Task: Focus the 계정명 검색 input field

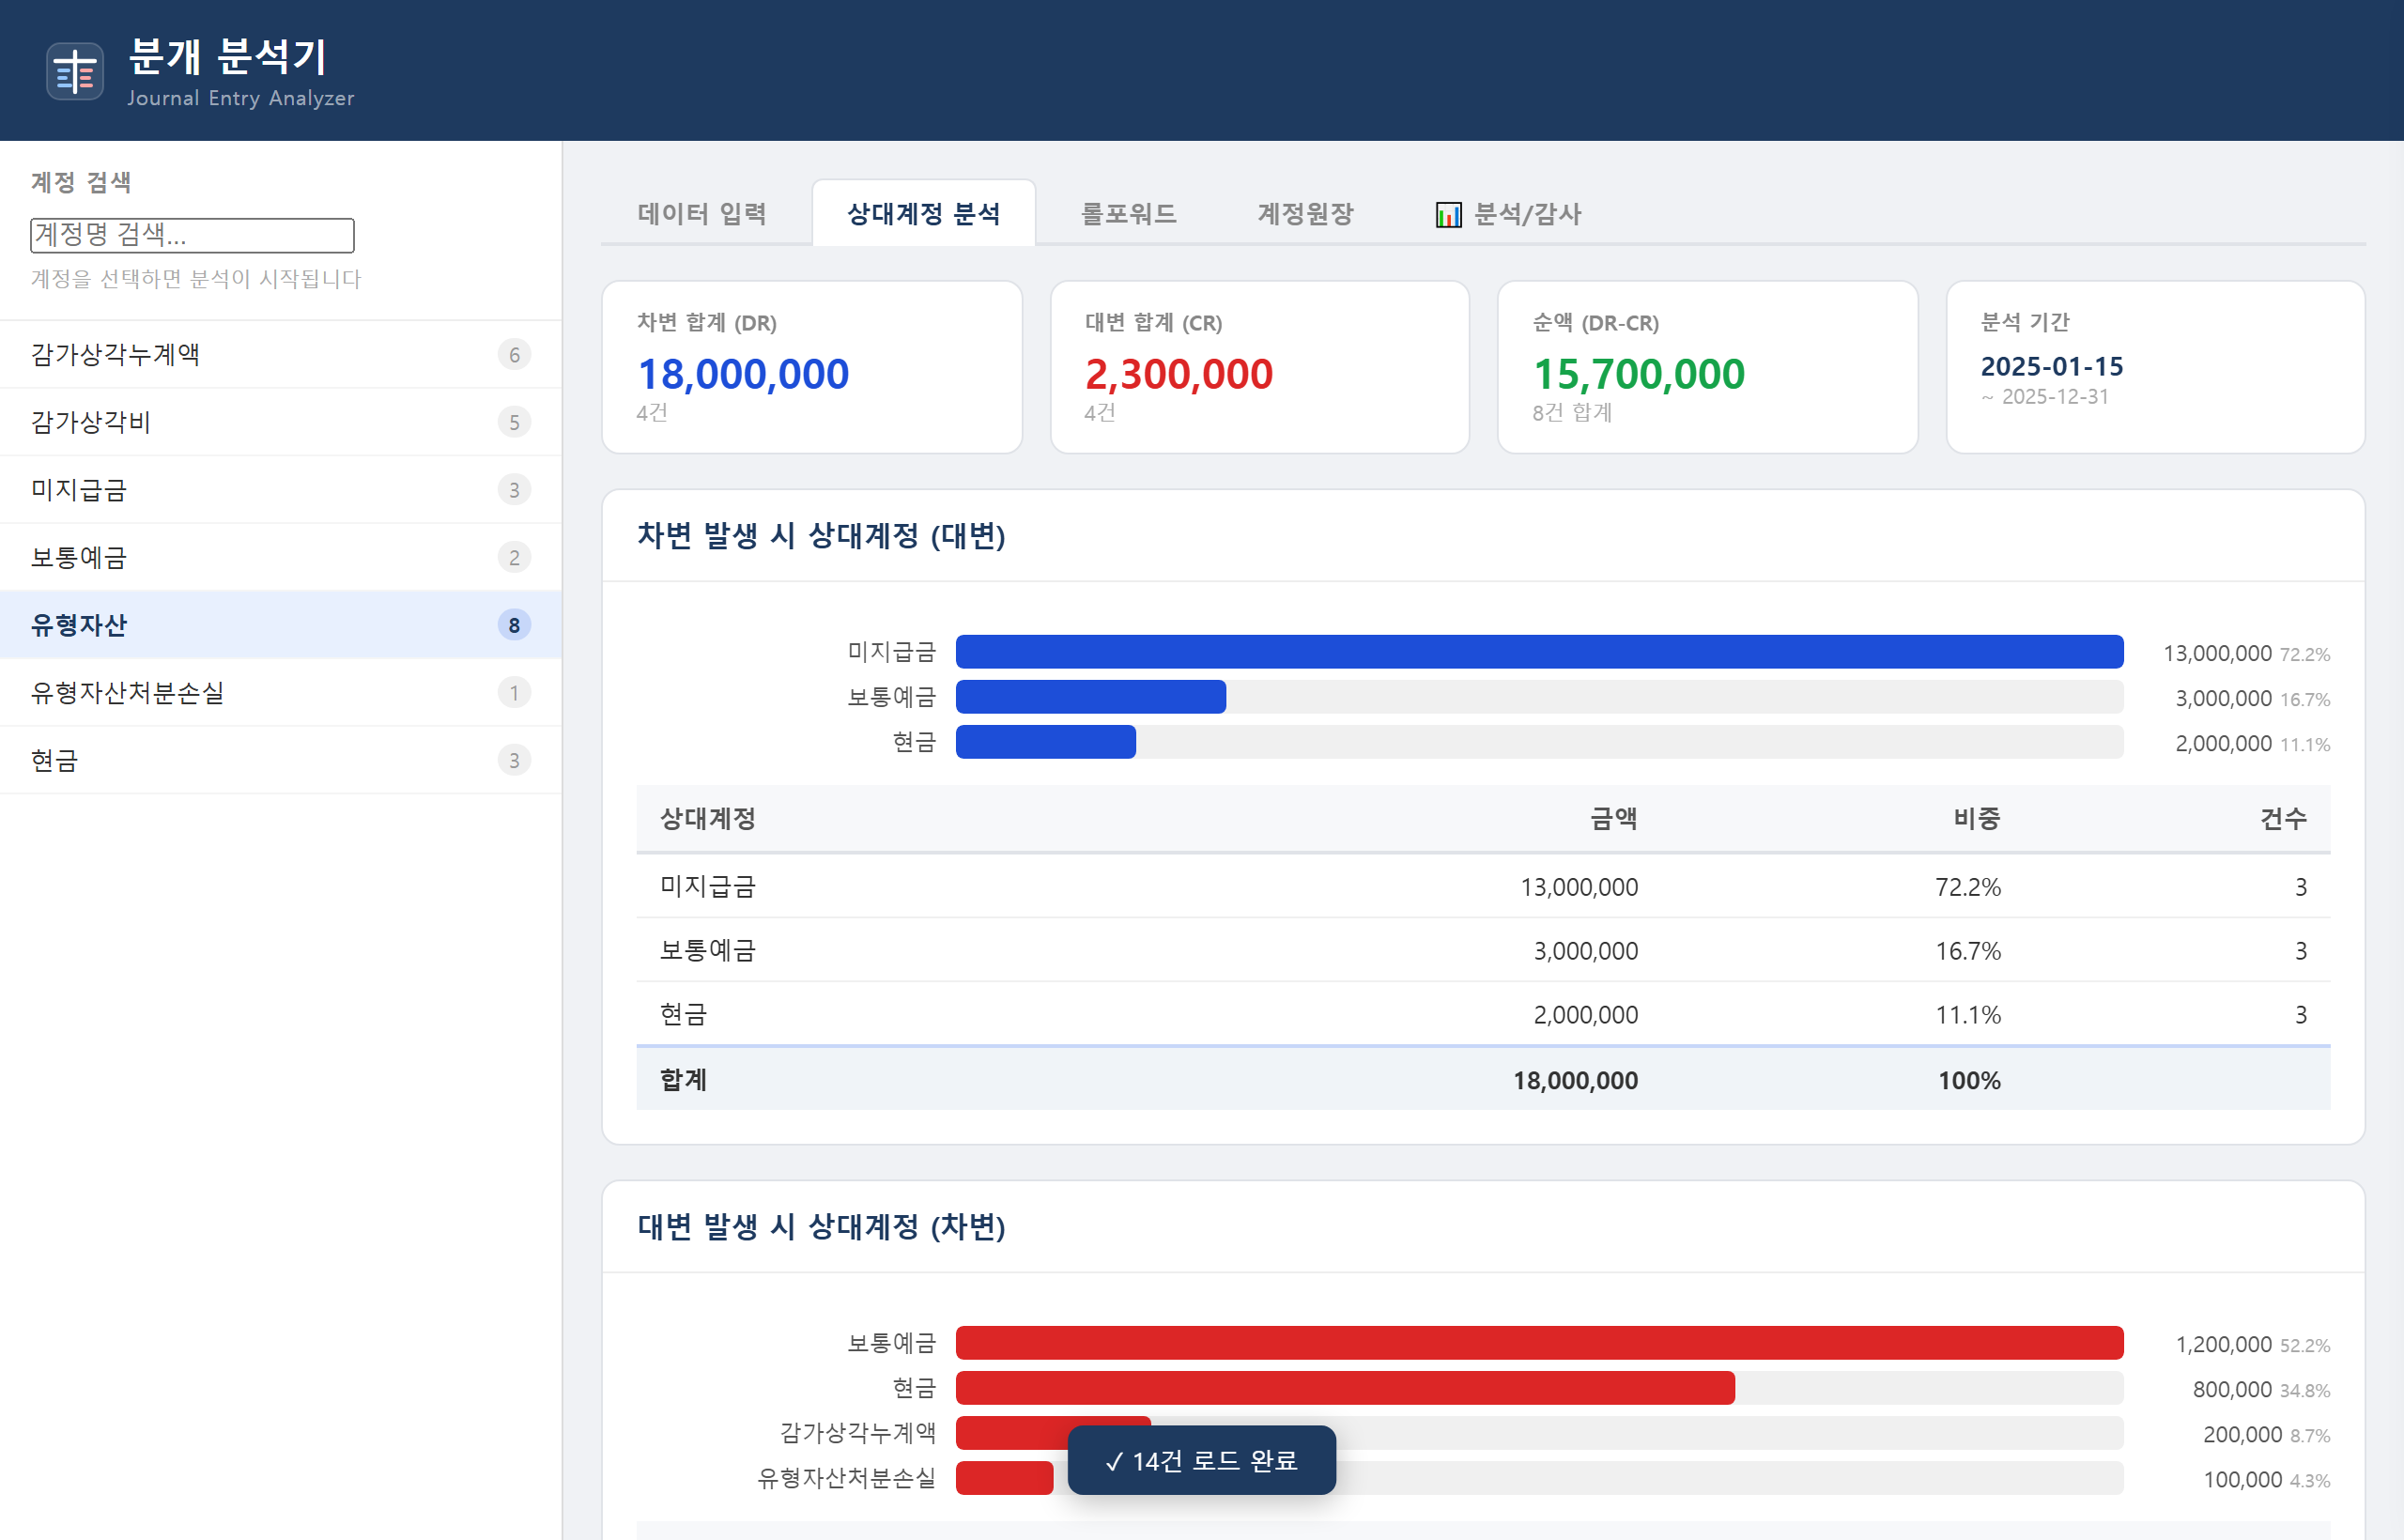Action: [x=192, y=235]
